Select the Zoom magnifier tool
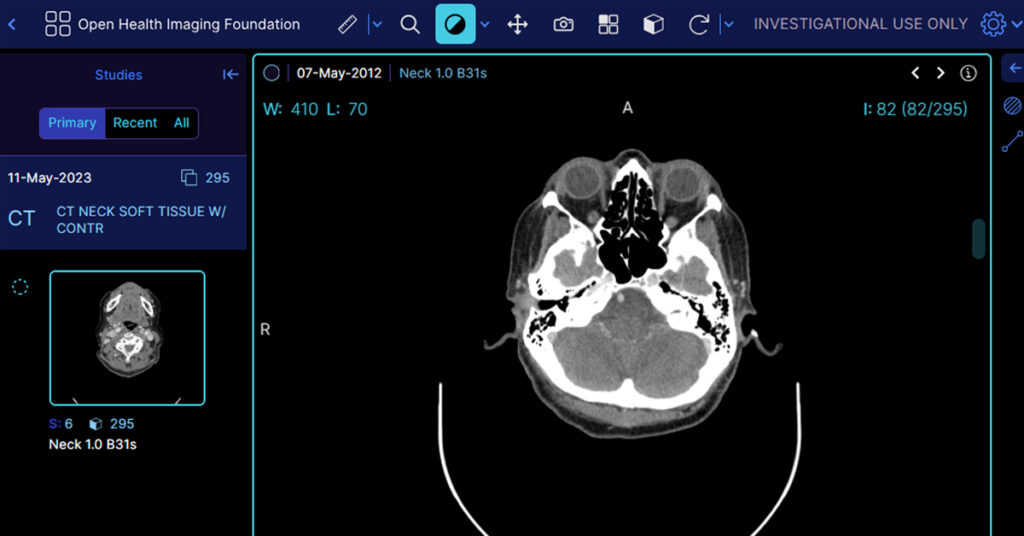This screenshot has width=1024, height=536. [410, 24]
